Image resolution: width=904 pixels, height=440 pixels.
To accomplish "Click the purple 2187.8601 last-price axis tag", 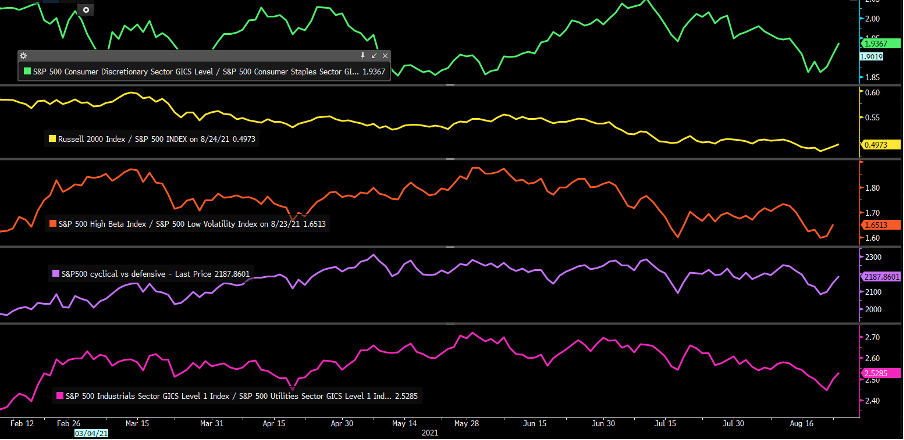I will point(881,277).
